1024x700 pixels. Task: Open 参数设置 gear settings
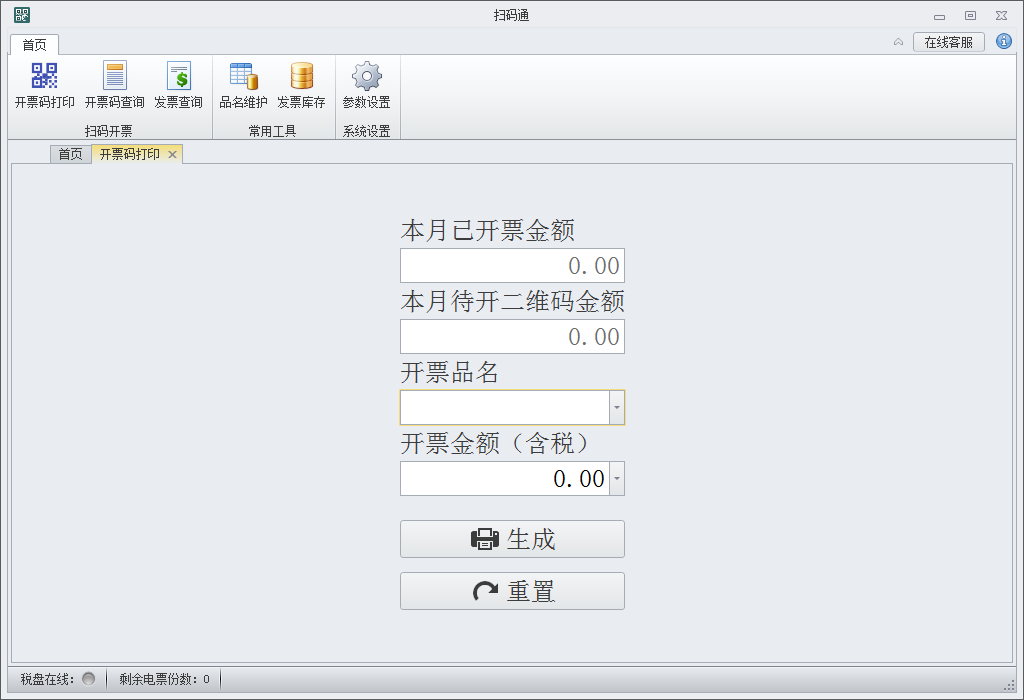pos(366,86)
